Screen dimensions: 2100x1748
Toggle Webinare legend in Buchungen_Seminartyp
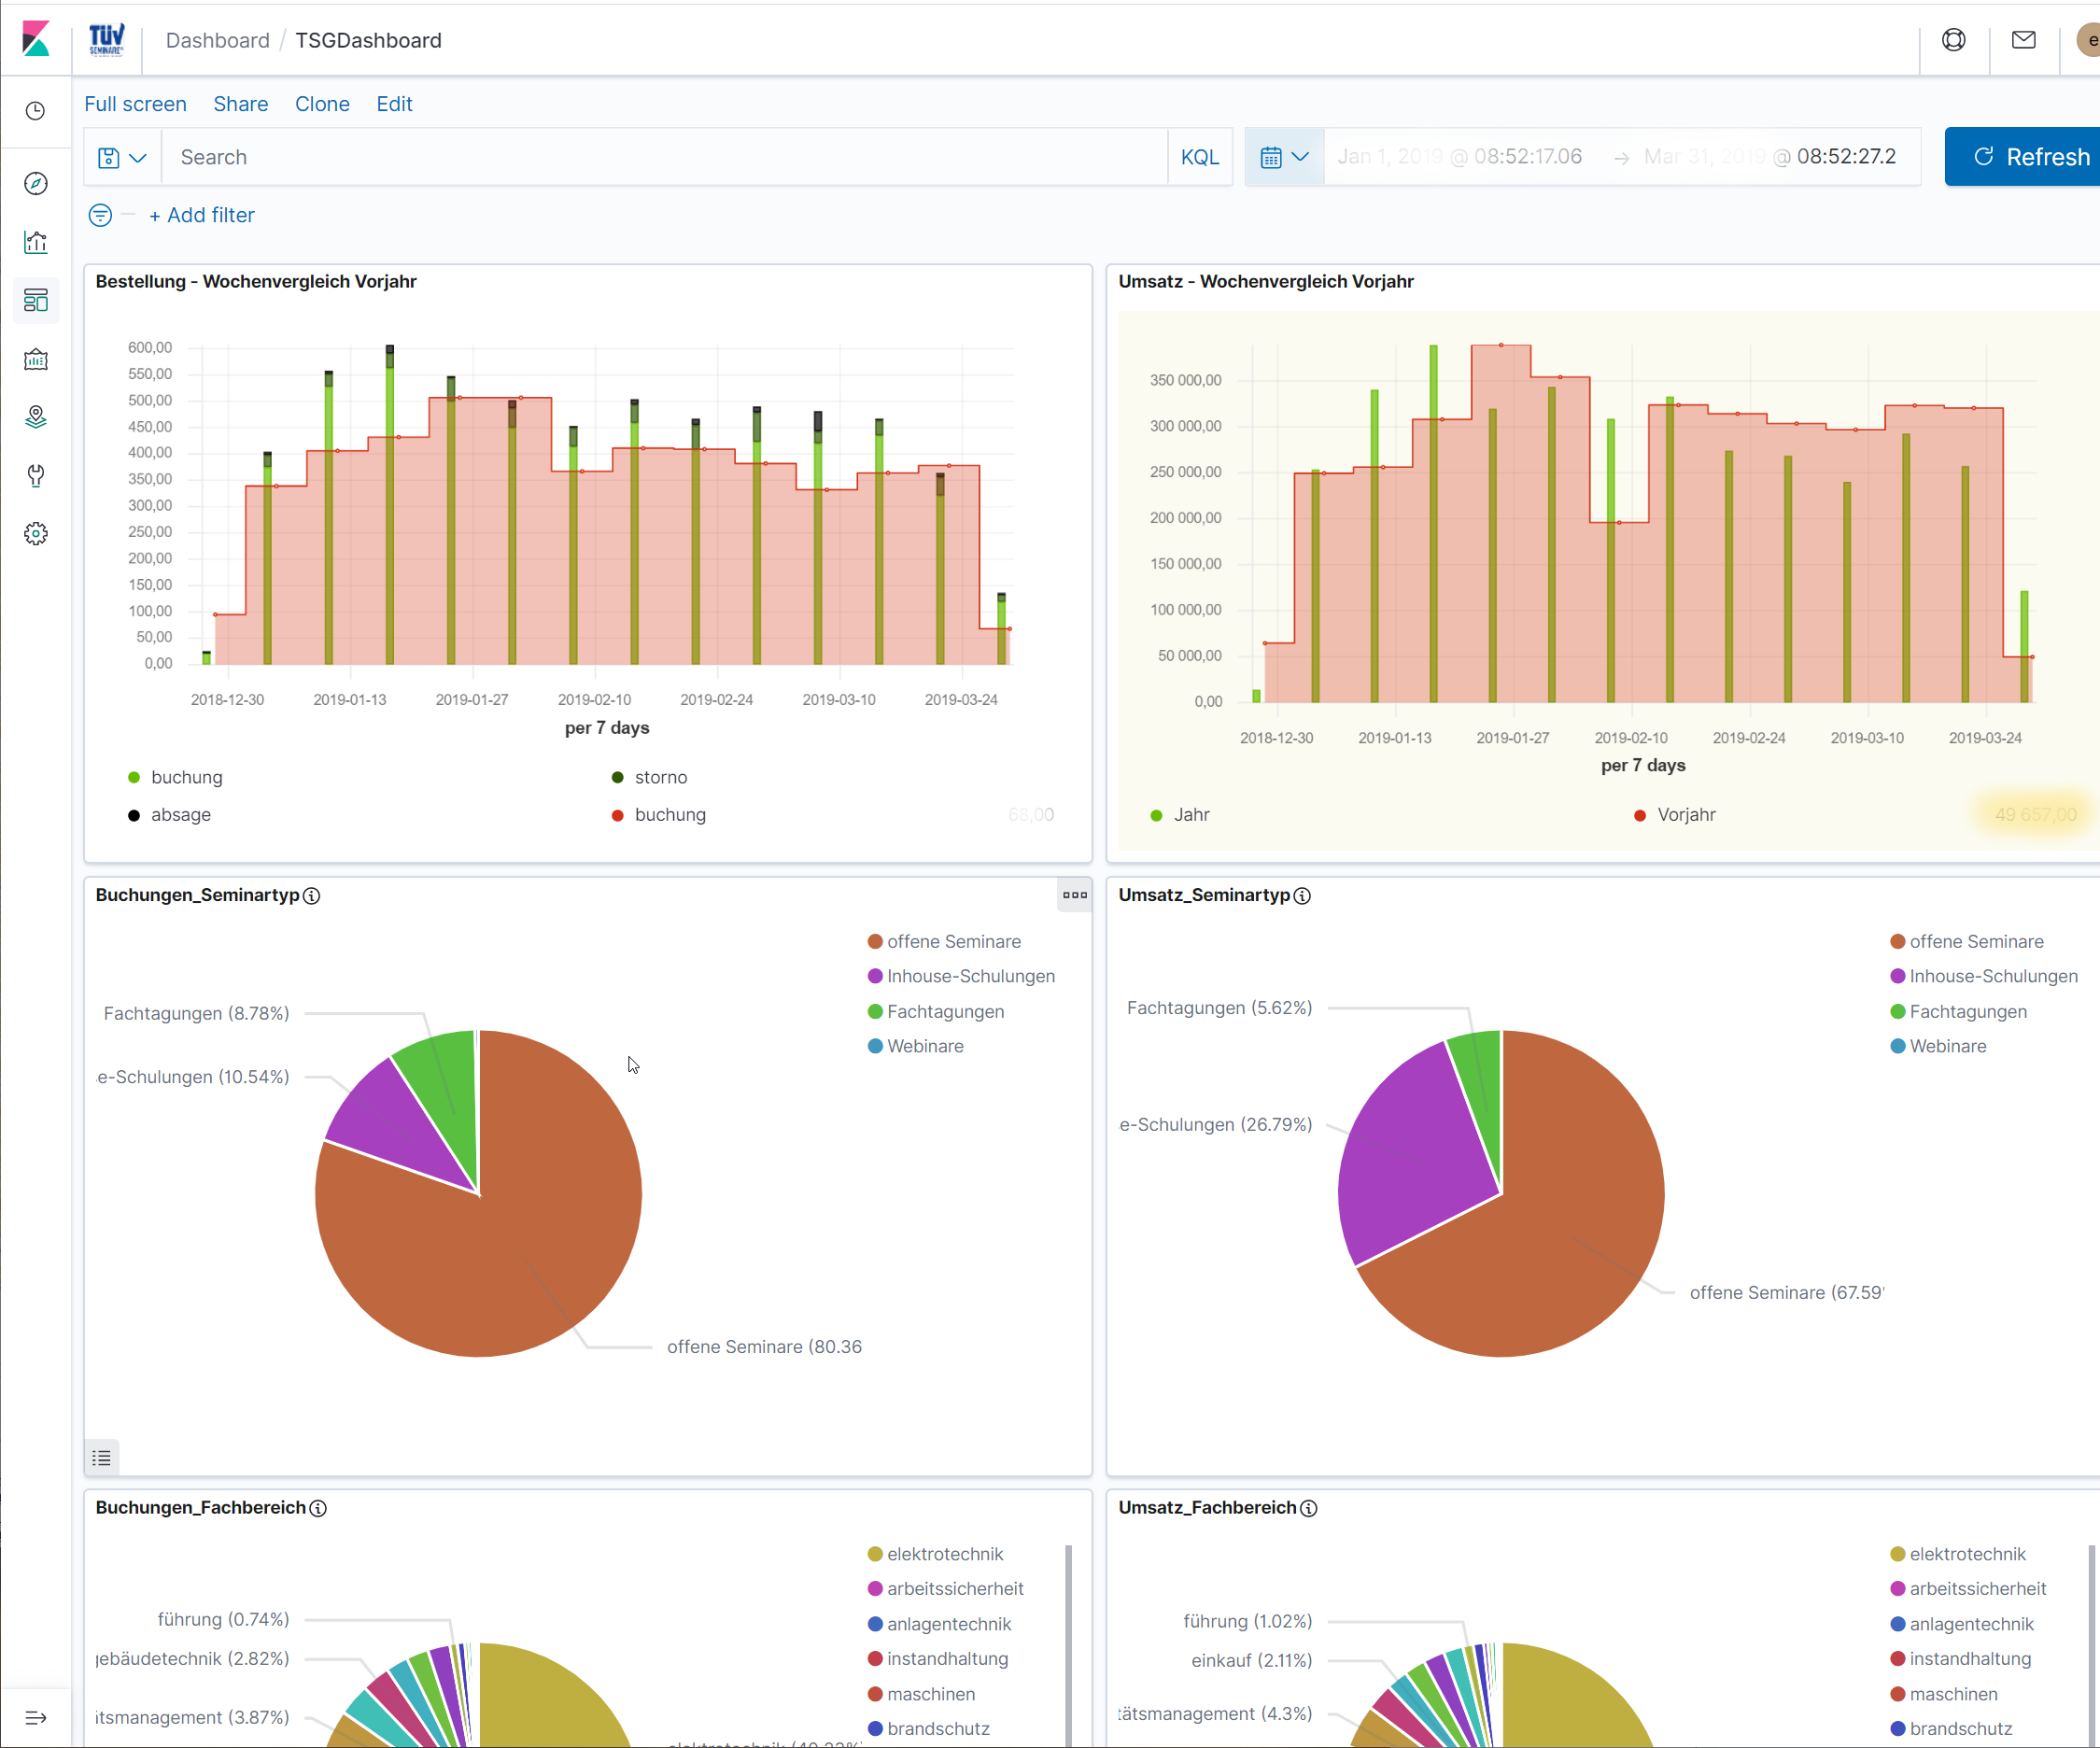916,1046
